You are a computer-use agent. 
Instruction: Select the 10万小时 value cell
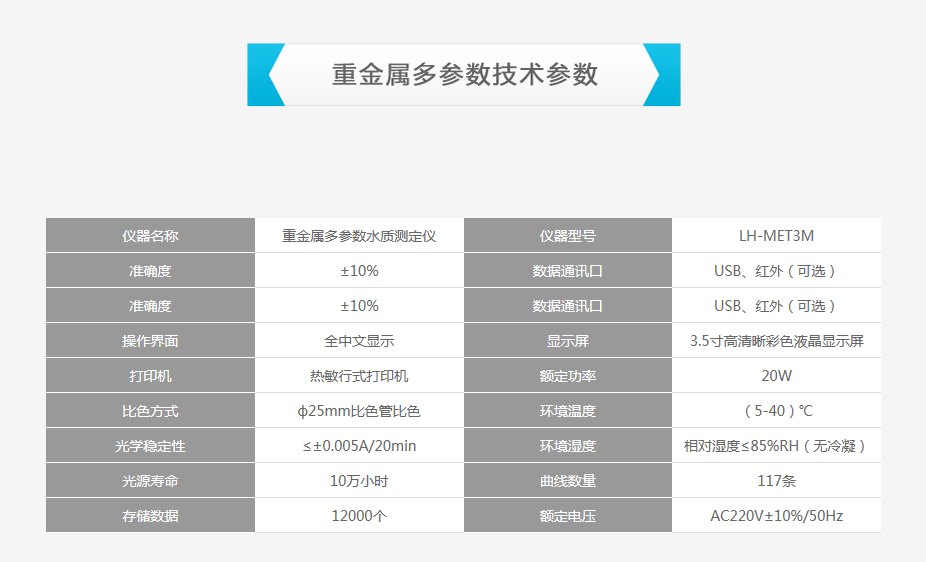point(359,481)
